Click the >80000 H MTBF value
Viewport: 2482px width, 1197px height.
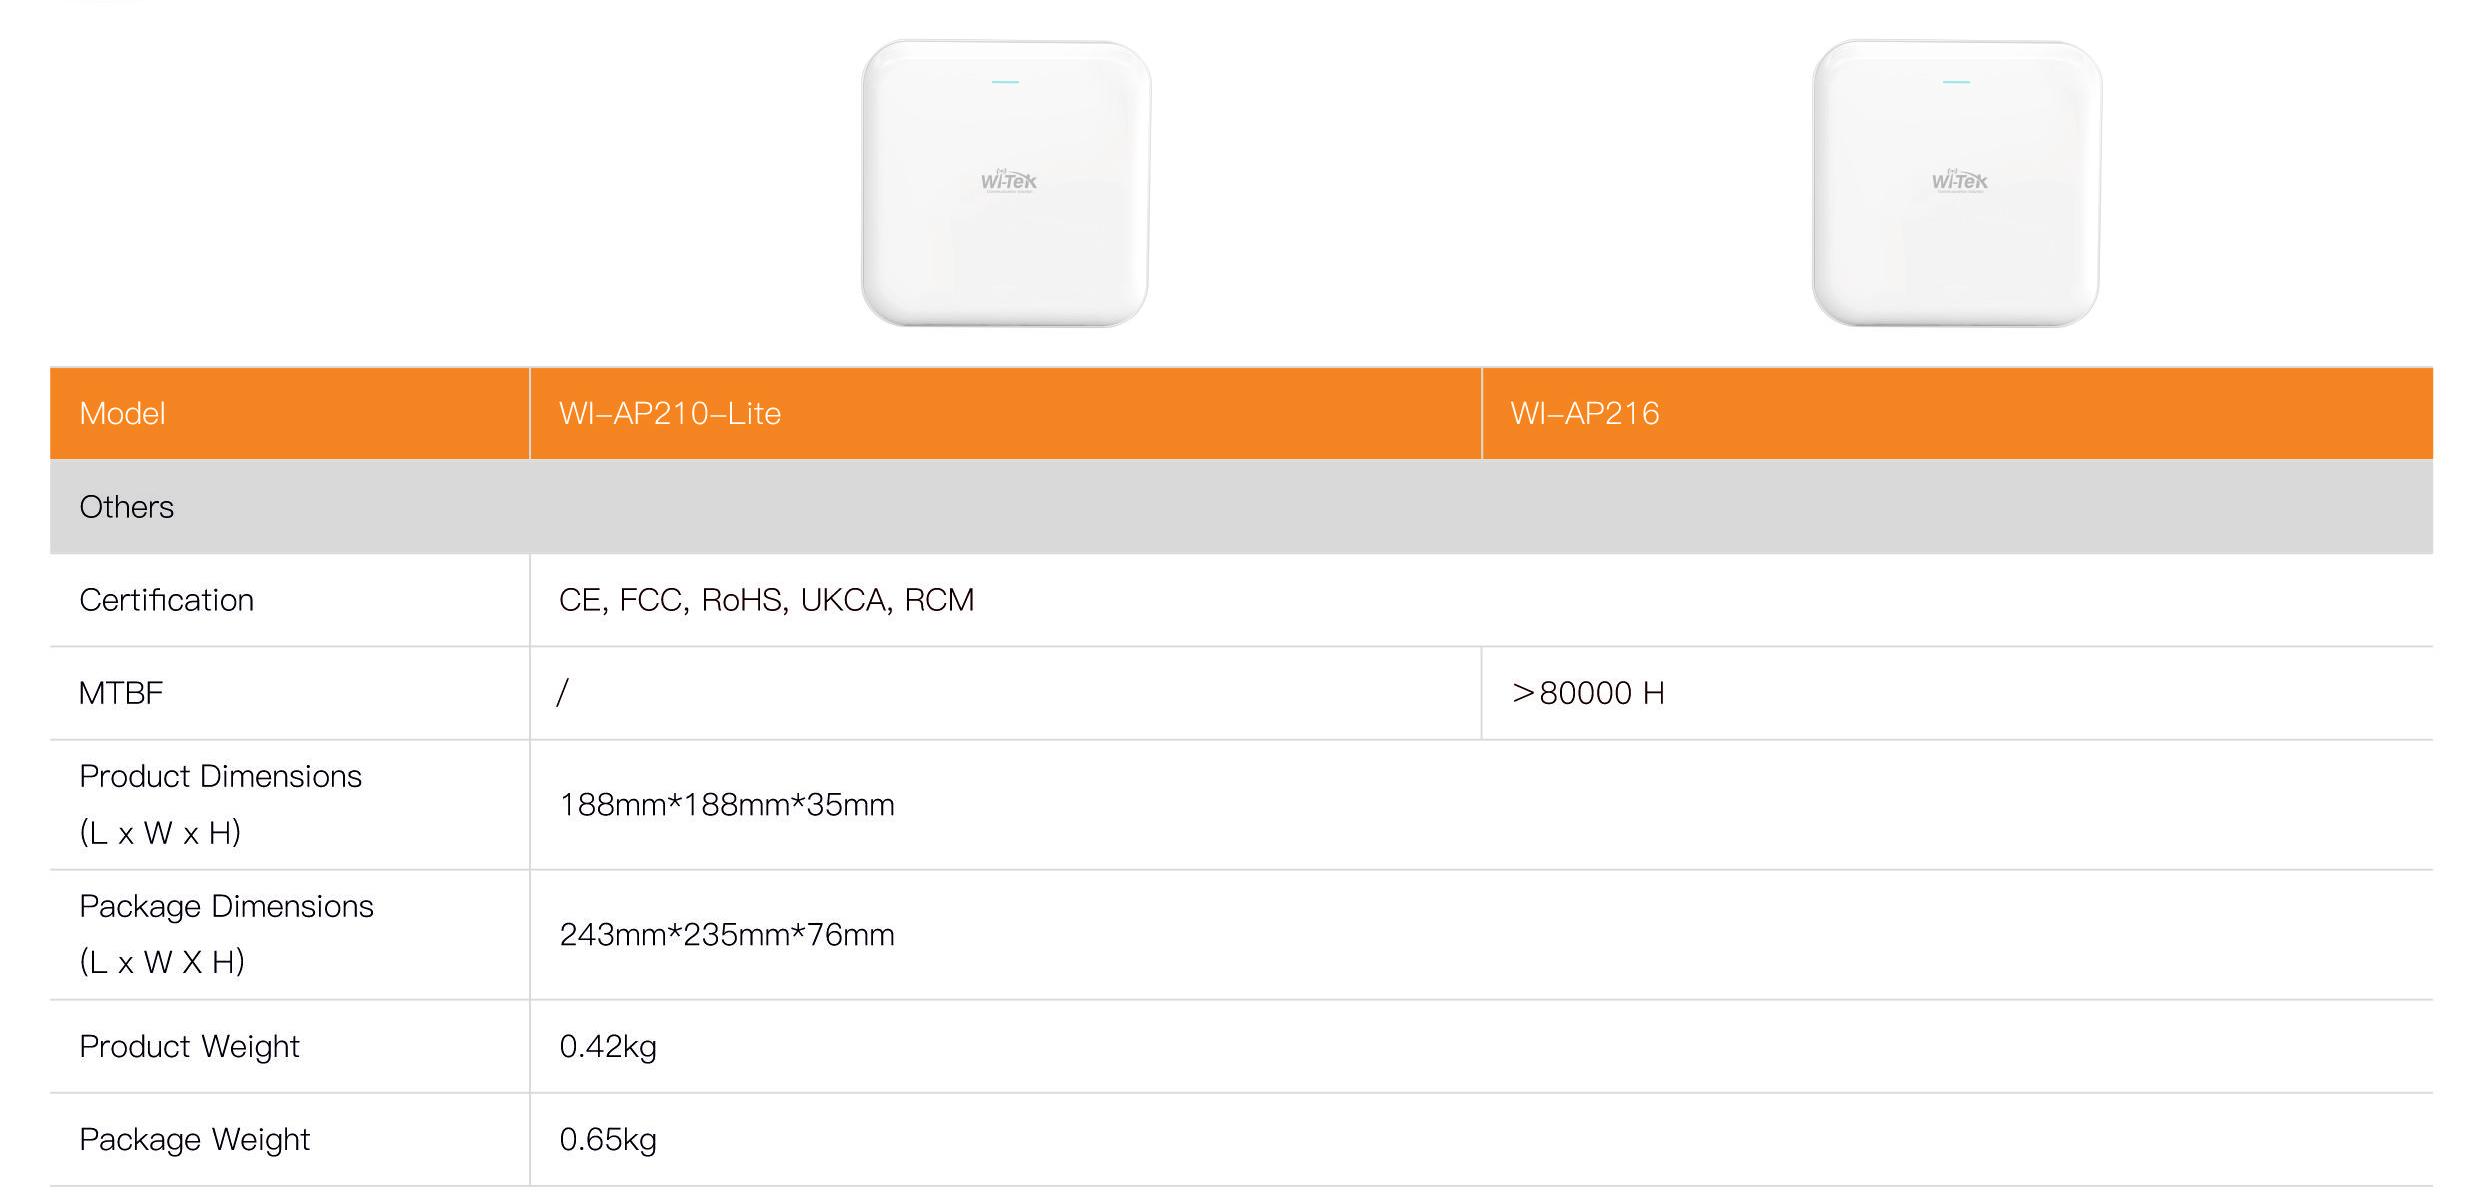(x=1588, y=693)
